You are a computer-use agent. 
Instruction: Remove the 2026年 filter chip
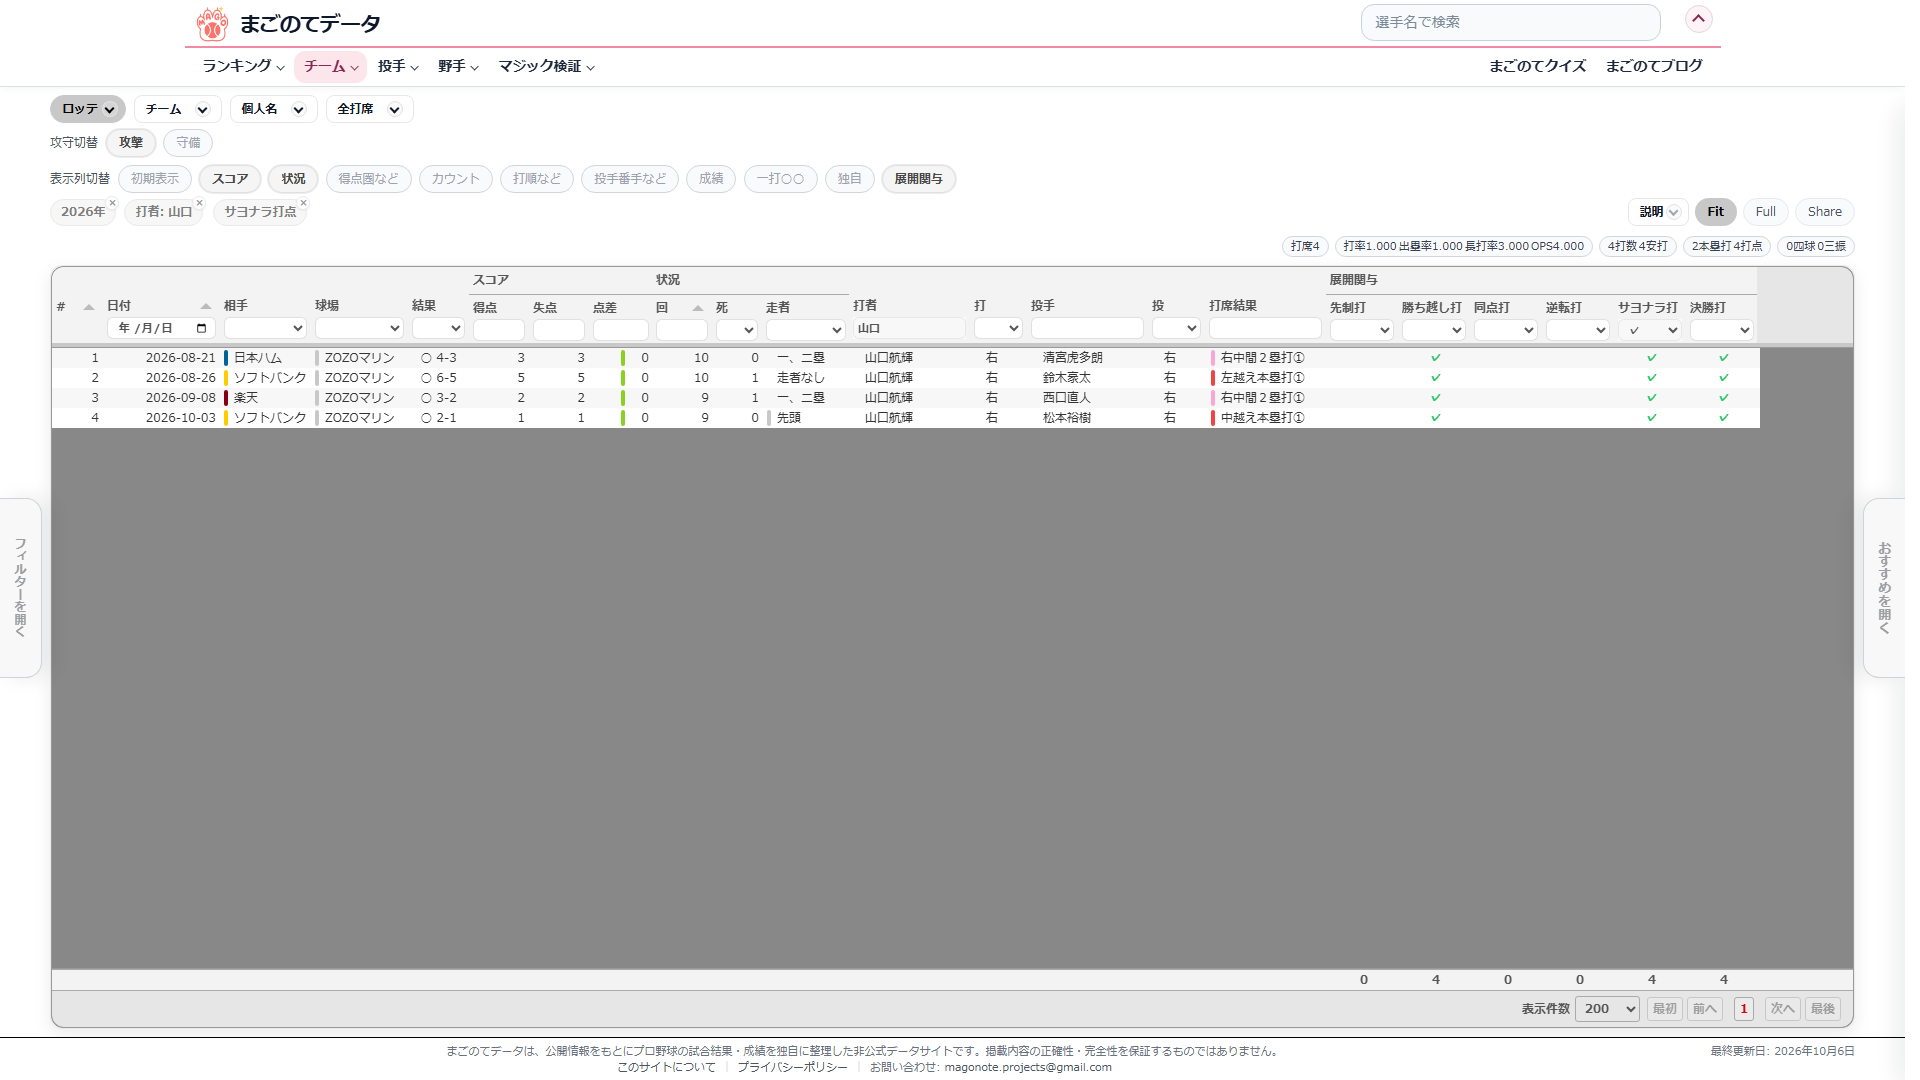point(112,203)
